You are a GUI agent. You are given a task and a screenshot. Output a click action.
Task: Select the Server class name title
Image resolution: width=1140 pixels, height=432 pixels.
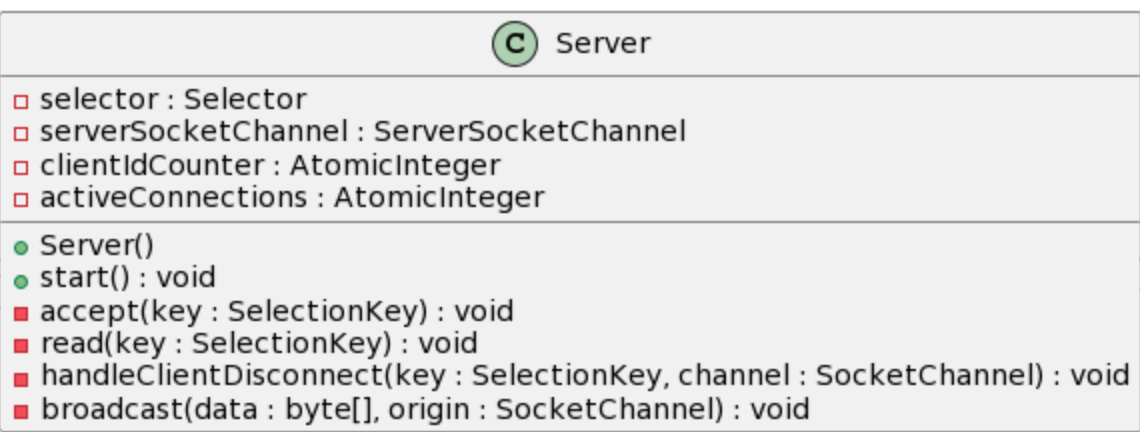602,44
